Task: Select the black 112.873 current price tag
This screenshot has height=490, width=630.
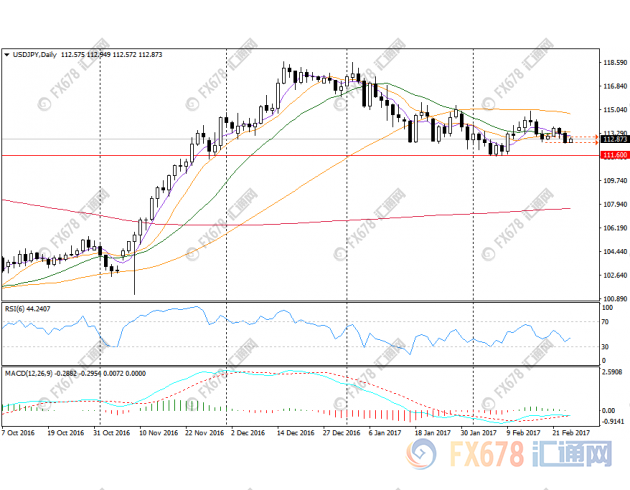Action: click(x=612, y=140)
